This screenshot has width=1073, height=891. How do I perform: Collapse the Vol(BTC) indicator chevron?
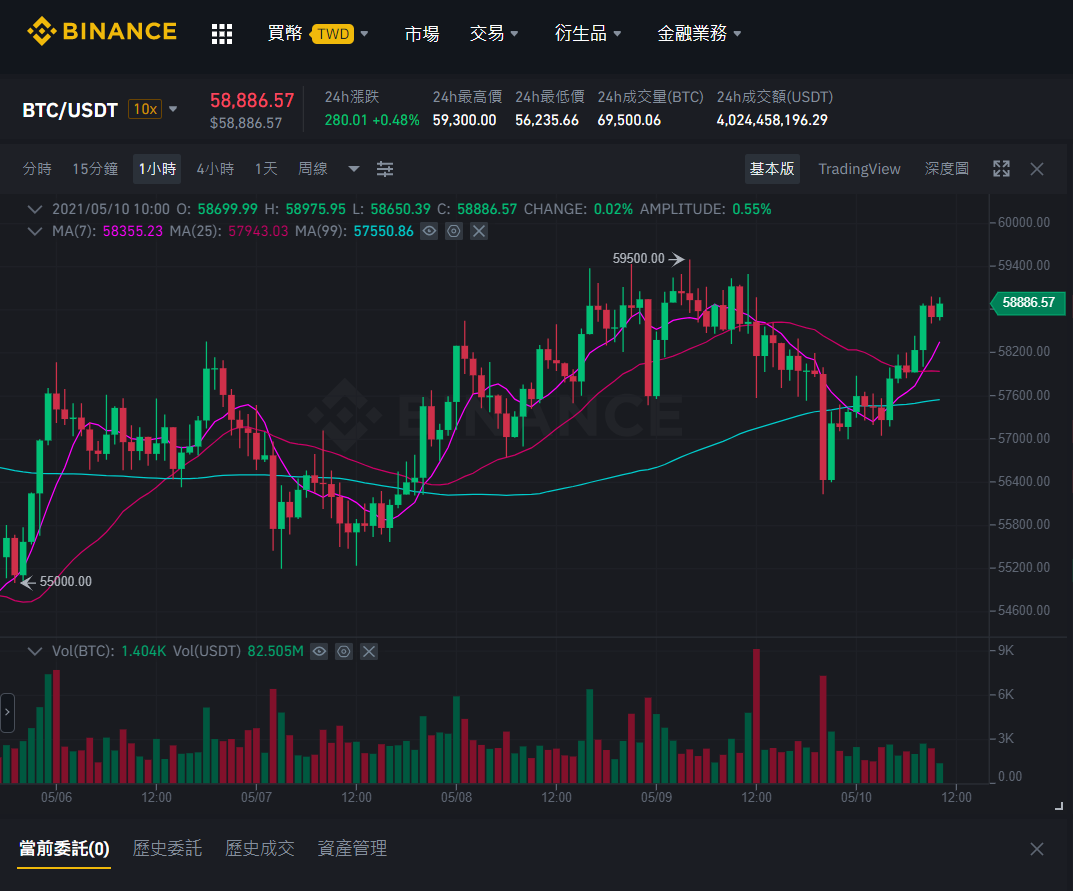(35, 651)
